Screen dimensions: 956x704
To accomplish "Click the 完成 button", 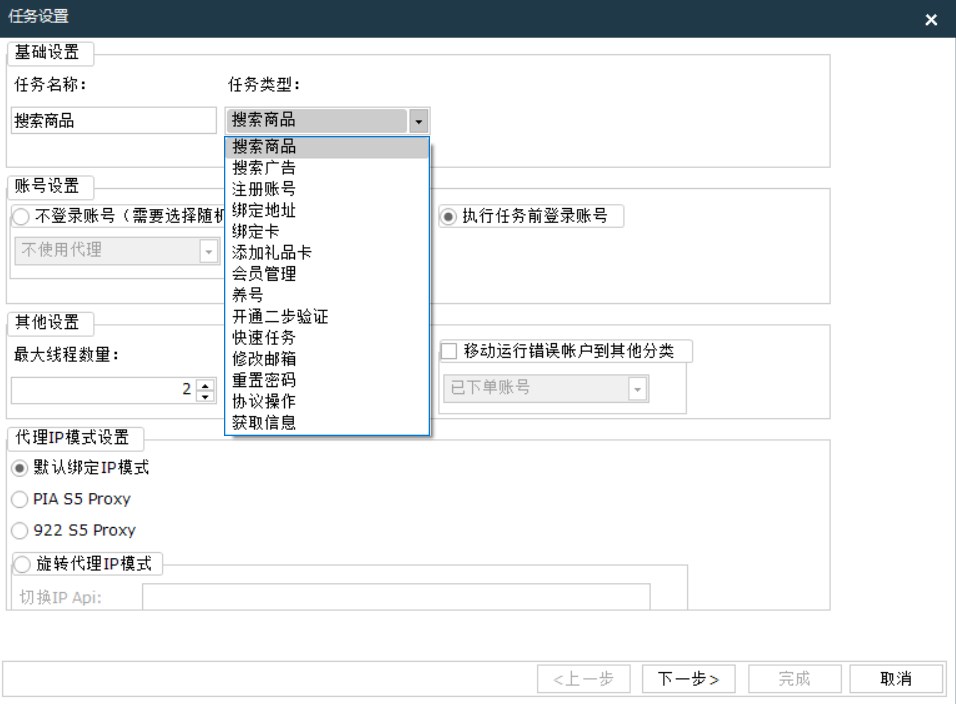I will pyautogui.click(x=794, y=678).
